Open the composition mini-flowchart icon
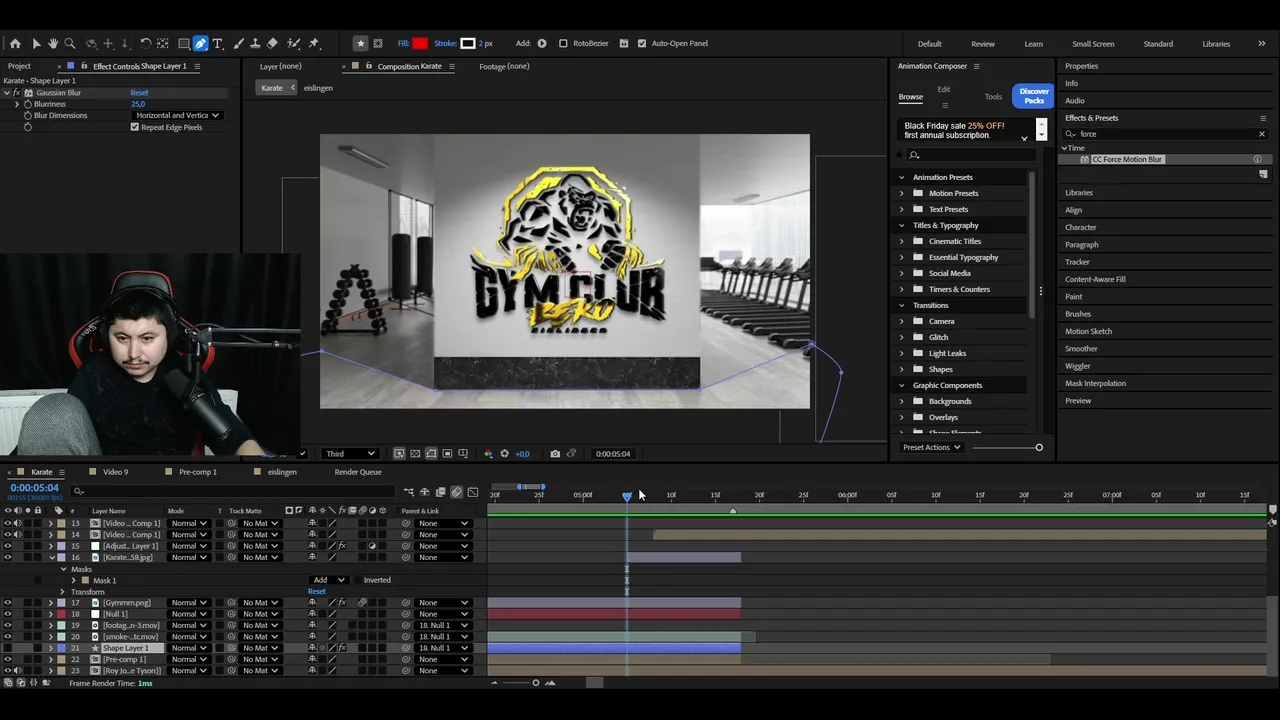Screen dimensions: 1280x720 tap(408, 492)
